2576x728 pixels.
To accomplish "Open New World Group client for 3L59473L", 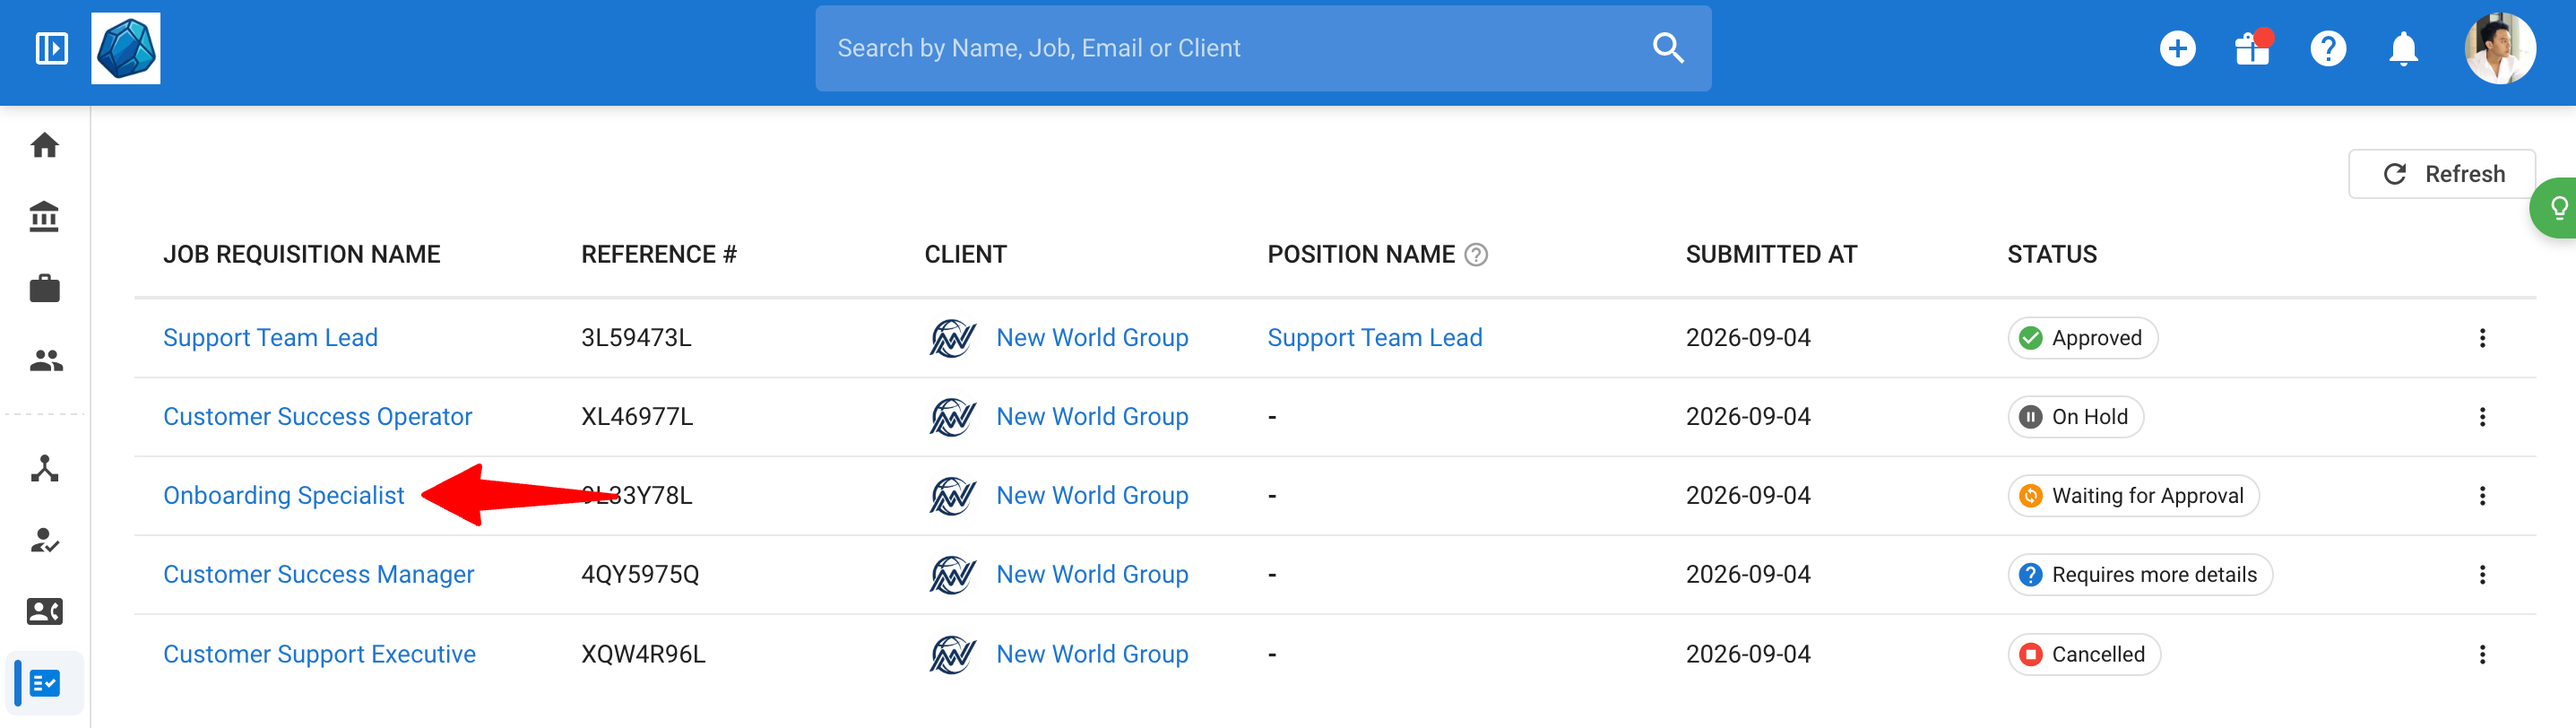I will click(x=1092, y=338).
